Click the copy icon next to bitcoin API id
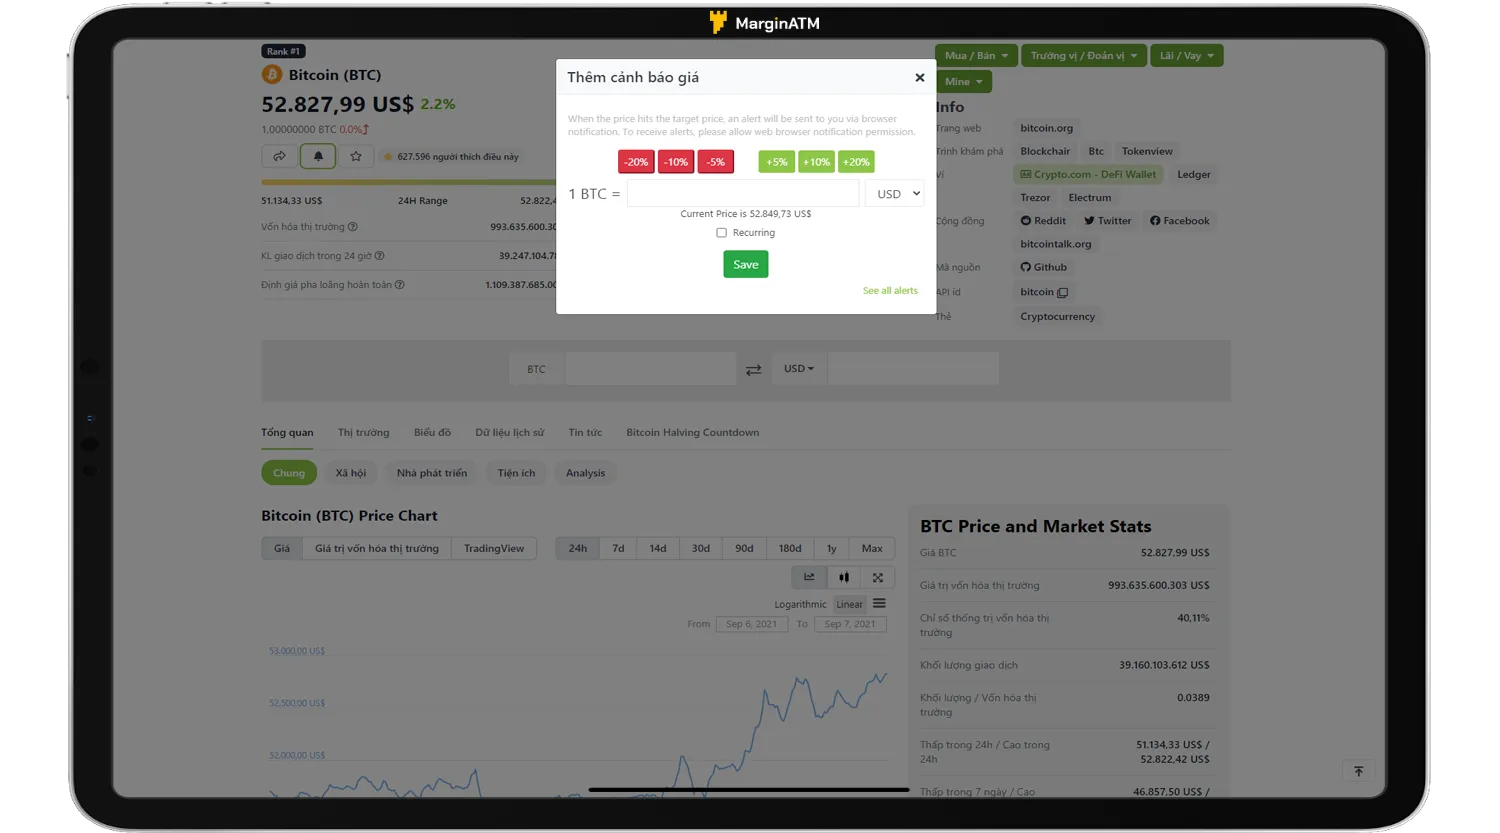1500x833 pixels. (x=1062, y=293)
